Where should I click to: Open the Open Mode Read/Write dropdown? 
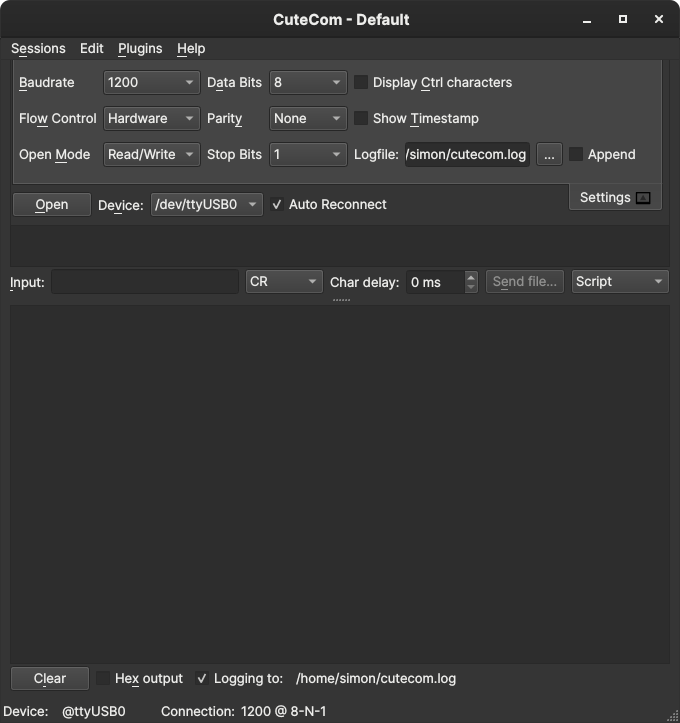[x=152, y=154]
